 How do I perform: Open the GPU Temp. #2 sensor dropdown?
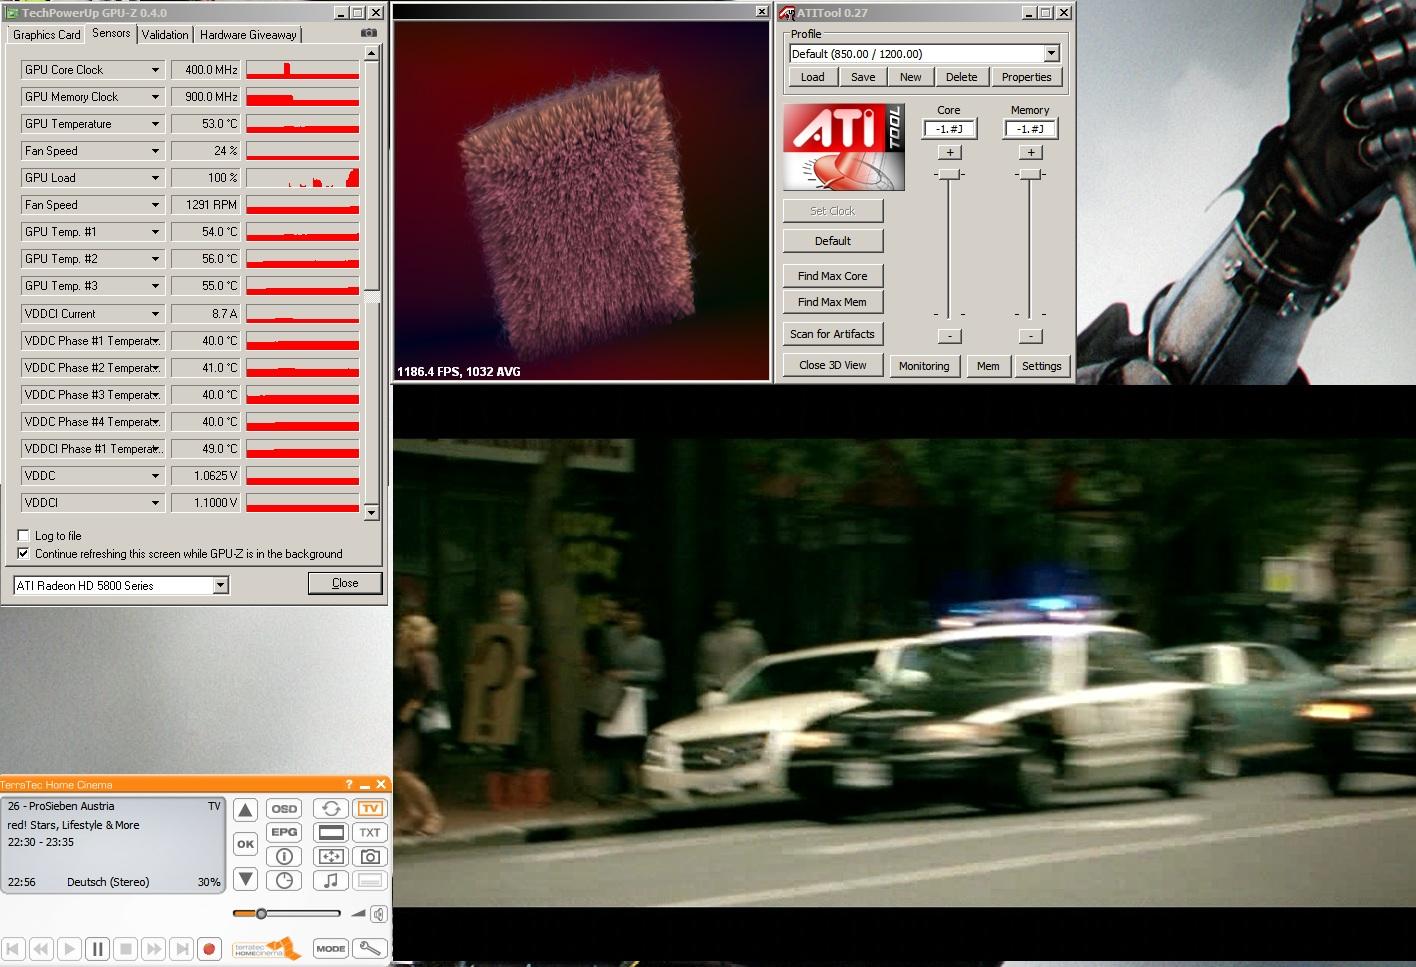[155, 259]
